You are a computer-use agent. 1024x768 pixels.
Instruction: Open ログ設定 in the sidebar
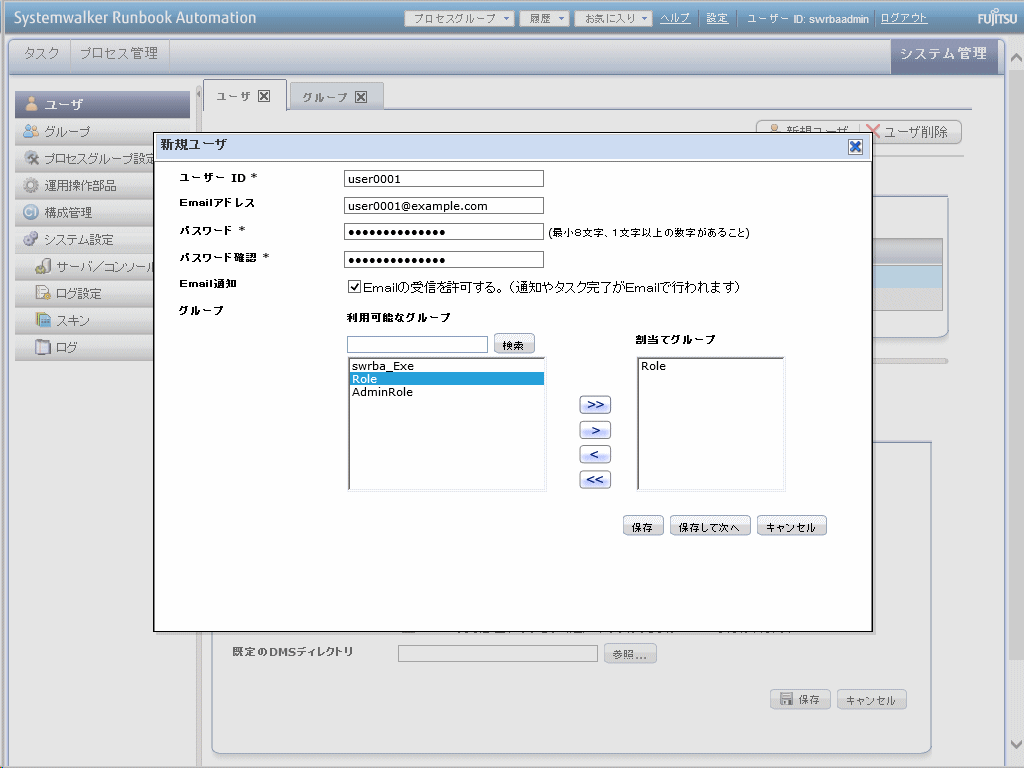point(84,293)
